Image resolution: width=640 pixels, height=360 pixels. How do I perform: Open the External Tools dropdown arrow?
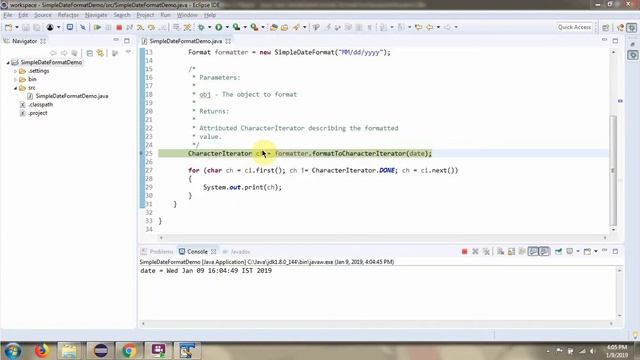coord(263,27)
